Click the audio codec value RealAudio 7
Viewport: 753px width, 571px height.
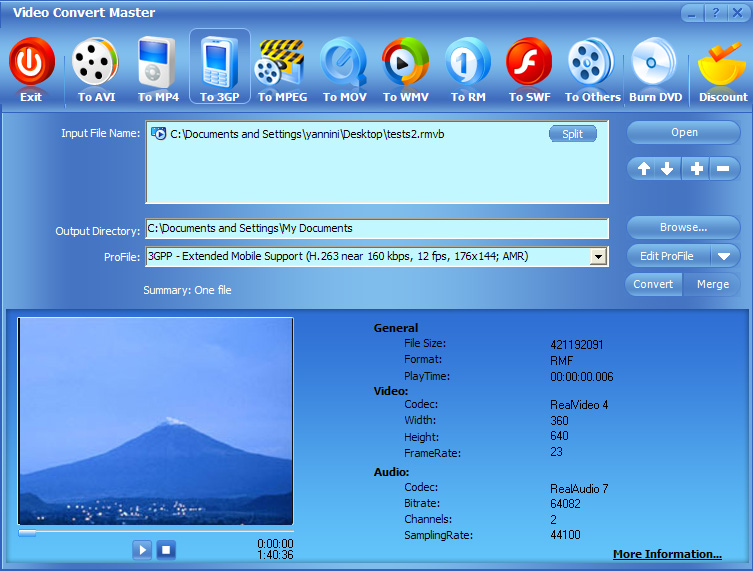coord(579,489)
